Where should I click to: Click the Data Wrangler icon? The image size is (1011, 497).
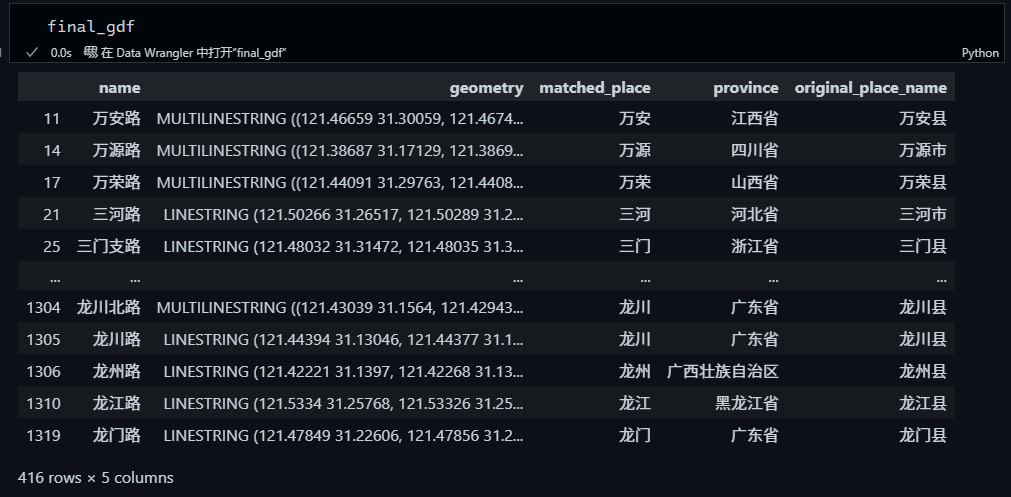click(x=90, y=53)
